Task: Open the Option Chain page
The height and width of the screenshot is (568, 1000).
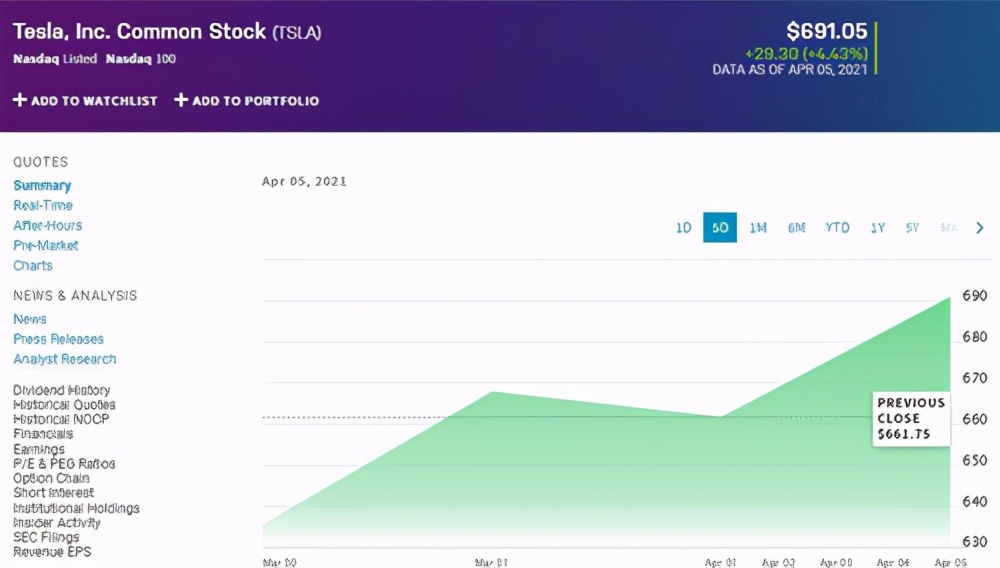Action: (x=51, y=478)
